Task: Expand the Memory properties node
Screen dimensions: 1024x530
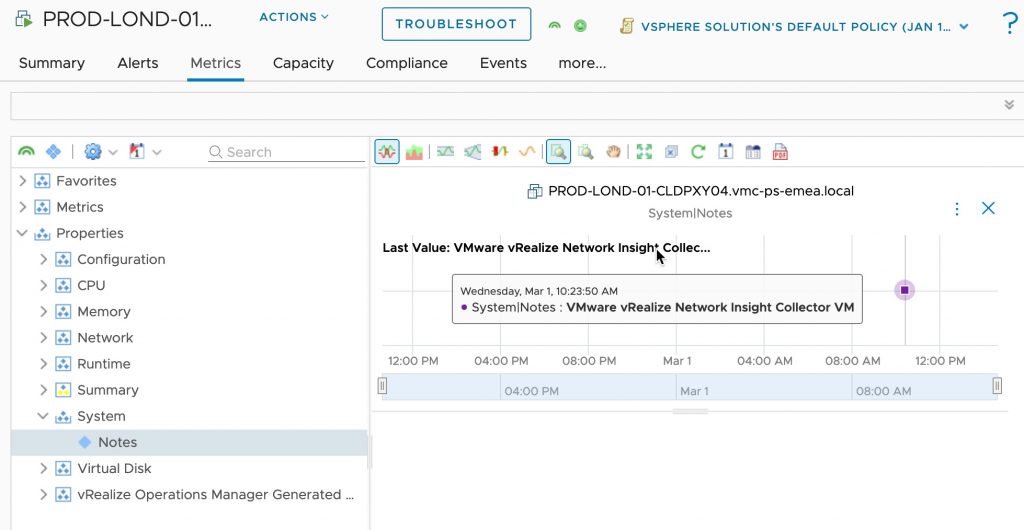Action: point(44,311)
